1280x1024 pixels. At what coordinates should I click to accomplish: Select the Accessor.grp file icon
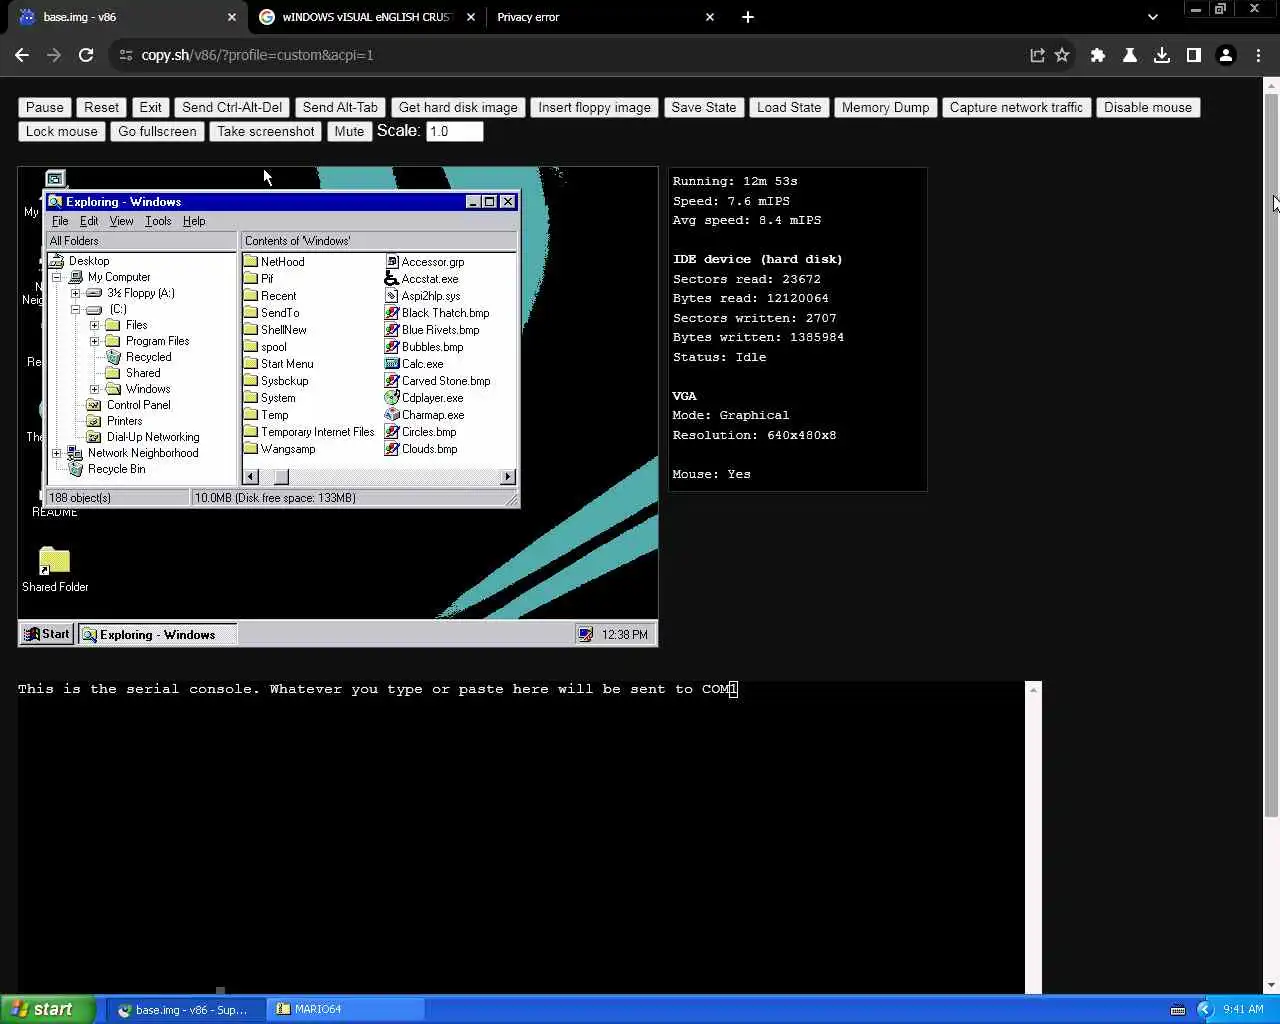[392, 262]
